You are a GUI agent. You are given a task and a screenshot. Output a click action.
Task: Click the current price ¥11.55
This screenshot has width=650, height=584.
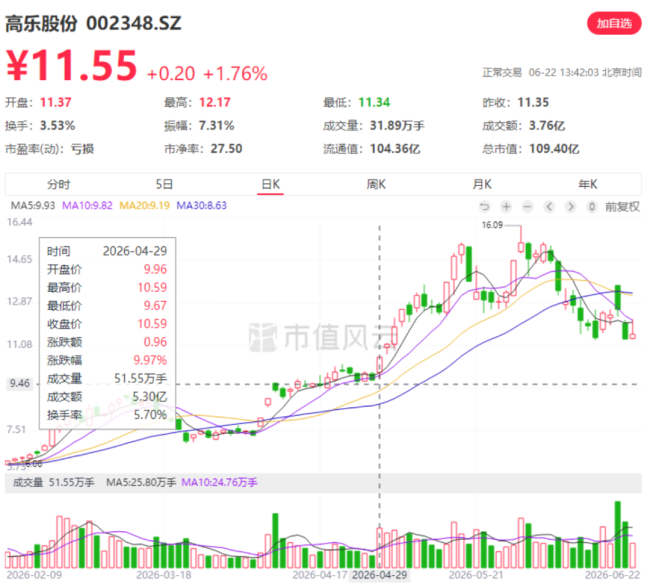click(71, 65)
